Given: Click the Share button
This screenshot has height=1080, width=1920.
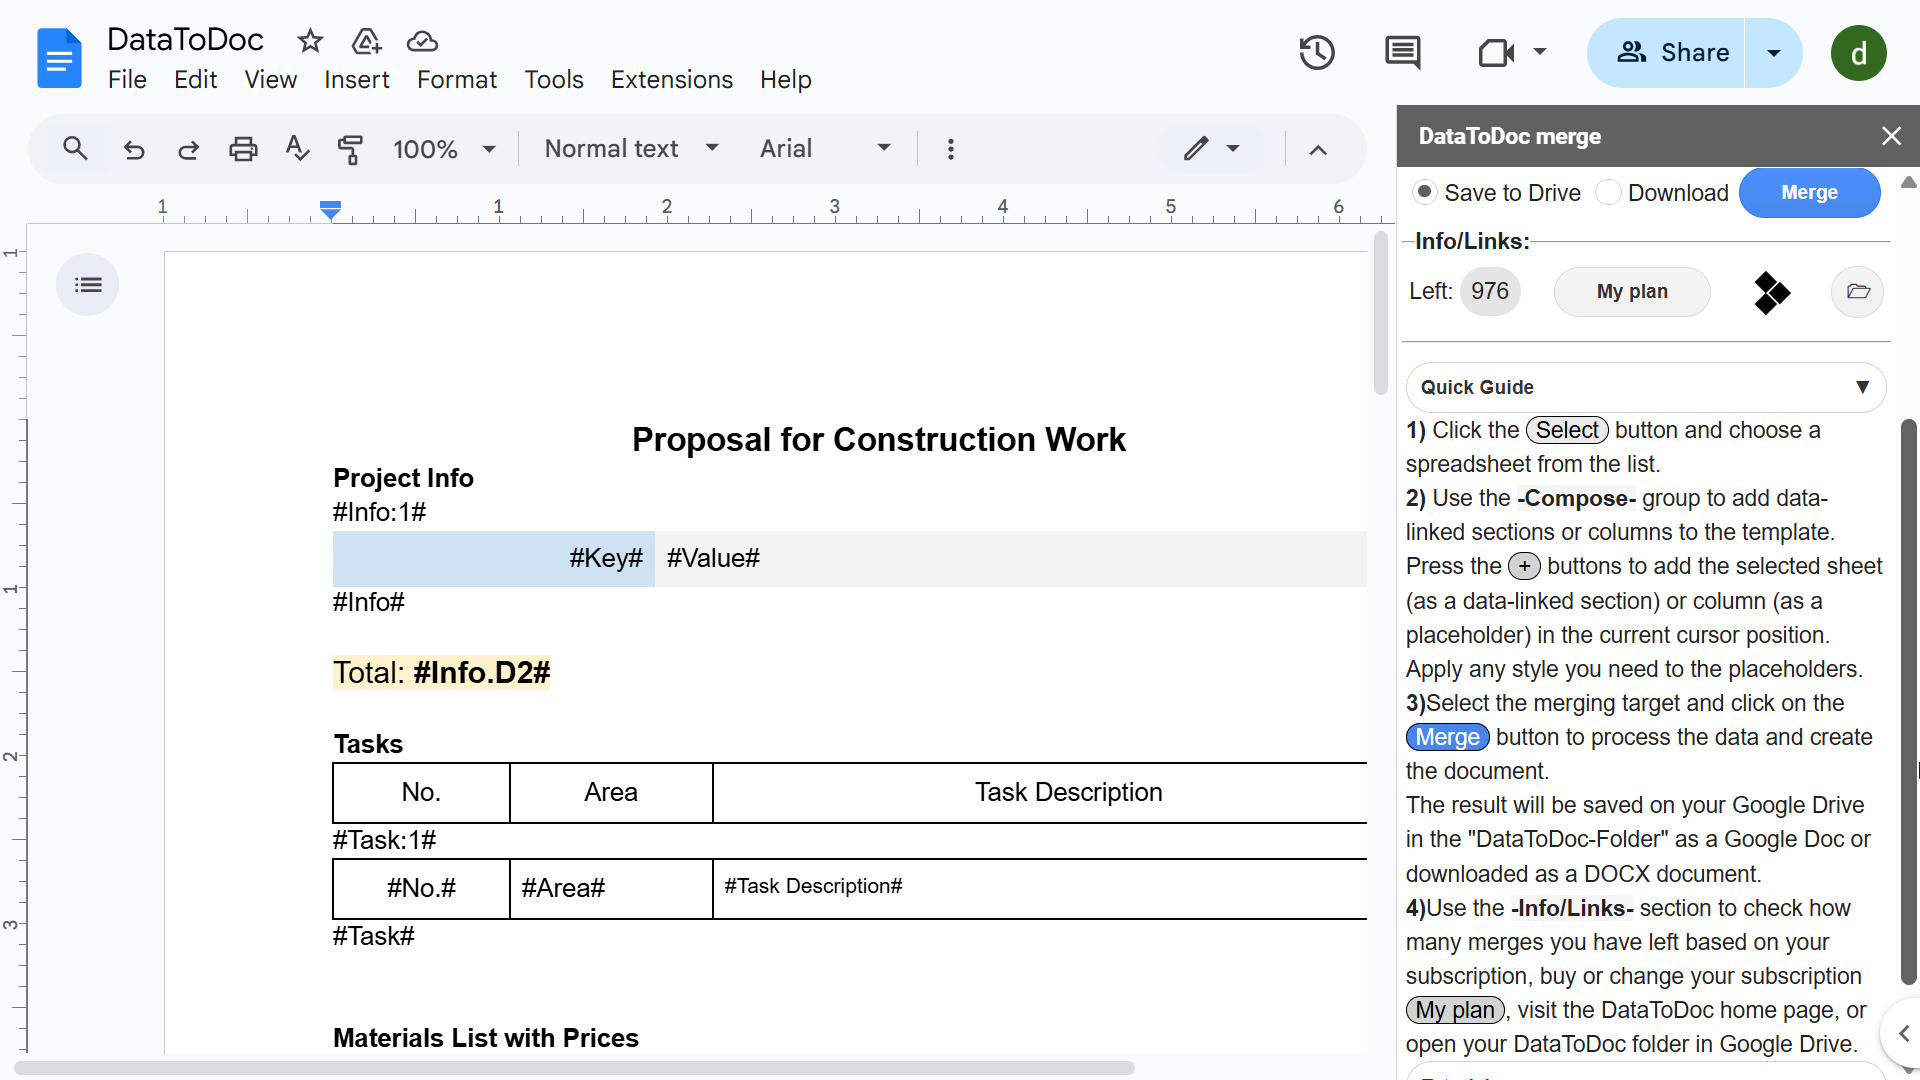Looking at the screenshot, I should pyautogui.click(x=1666, y=53).
